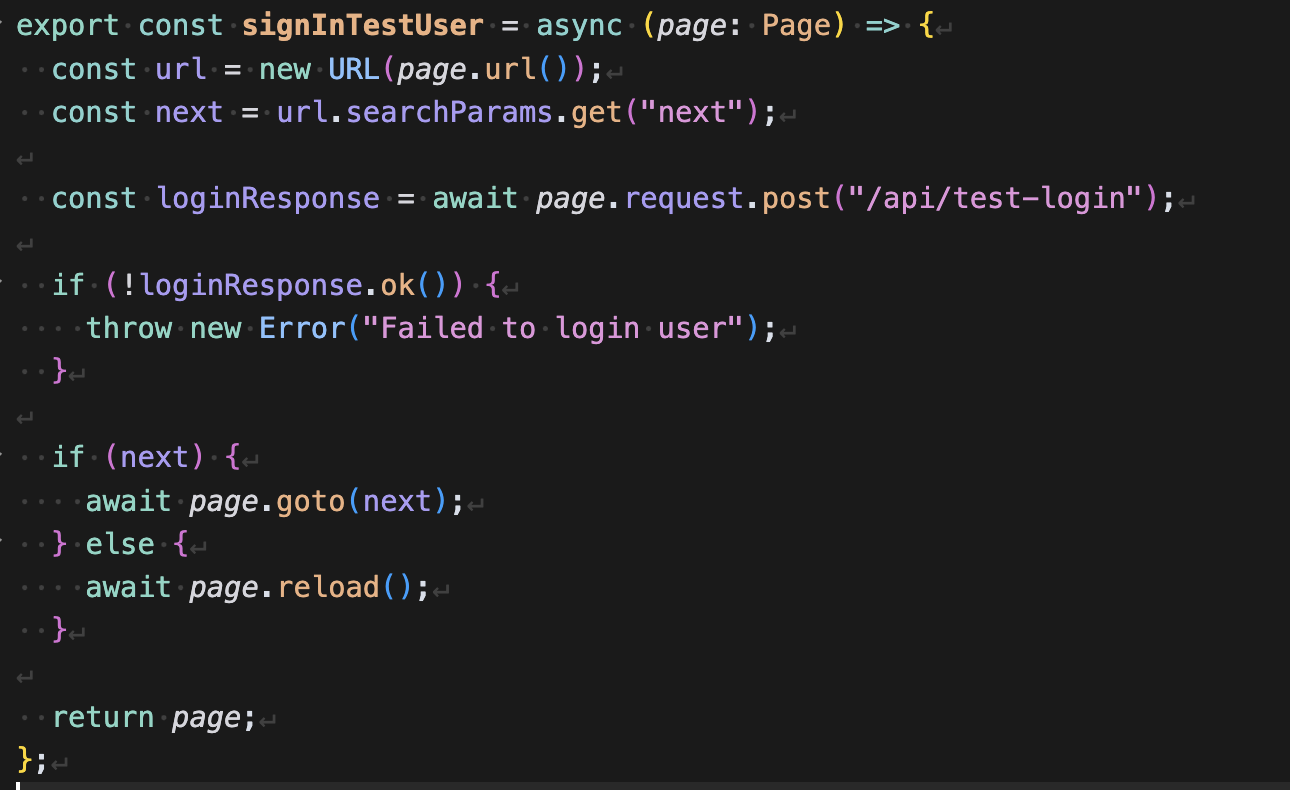Click the export keyword
The height and width of the screenshot is (790, 1290).
click(x=68, y=25)
